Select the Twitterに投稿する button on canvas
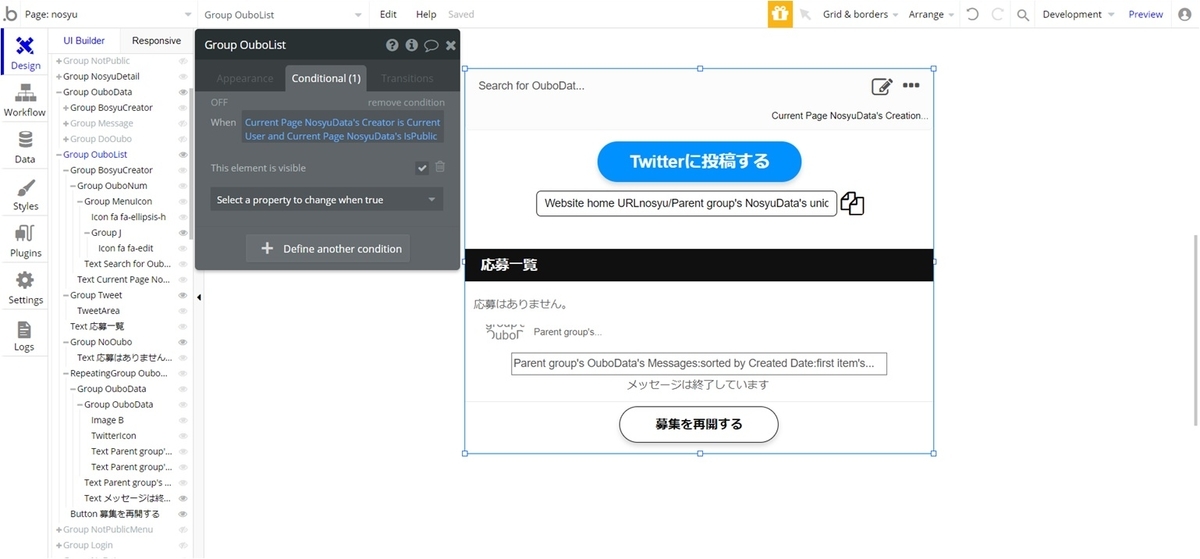The height and width of the screenshot is (559, 1200). 699,162
